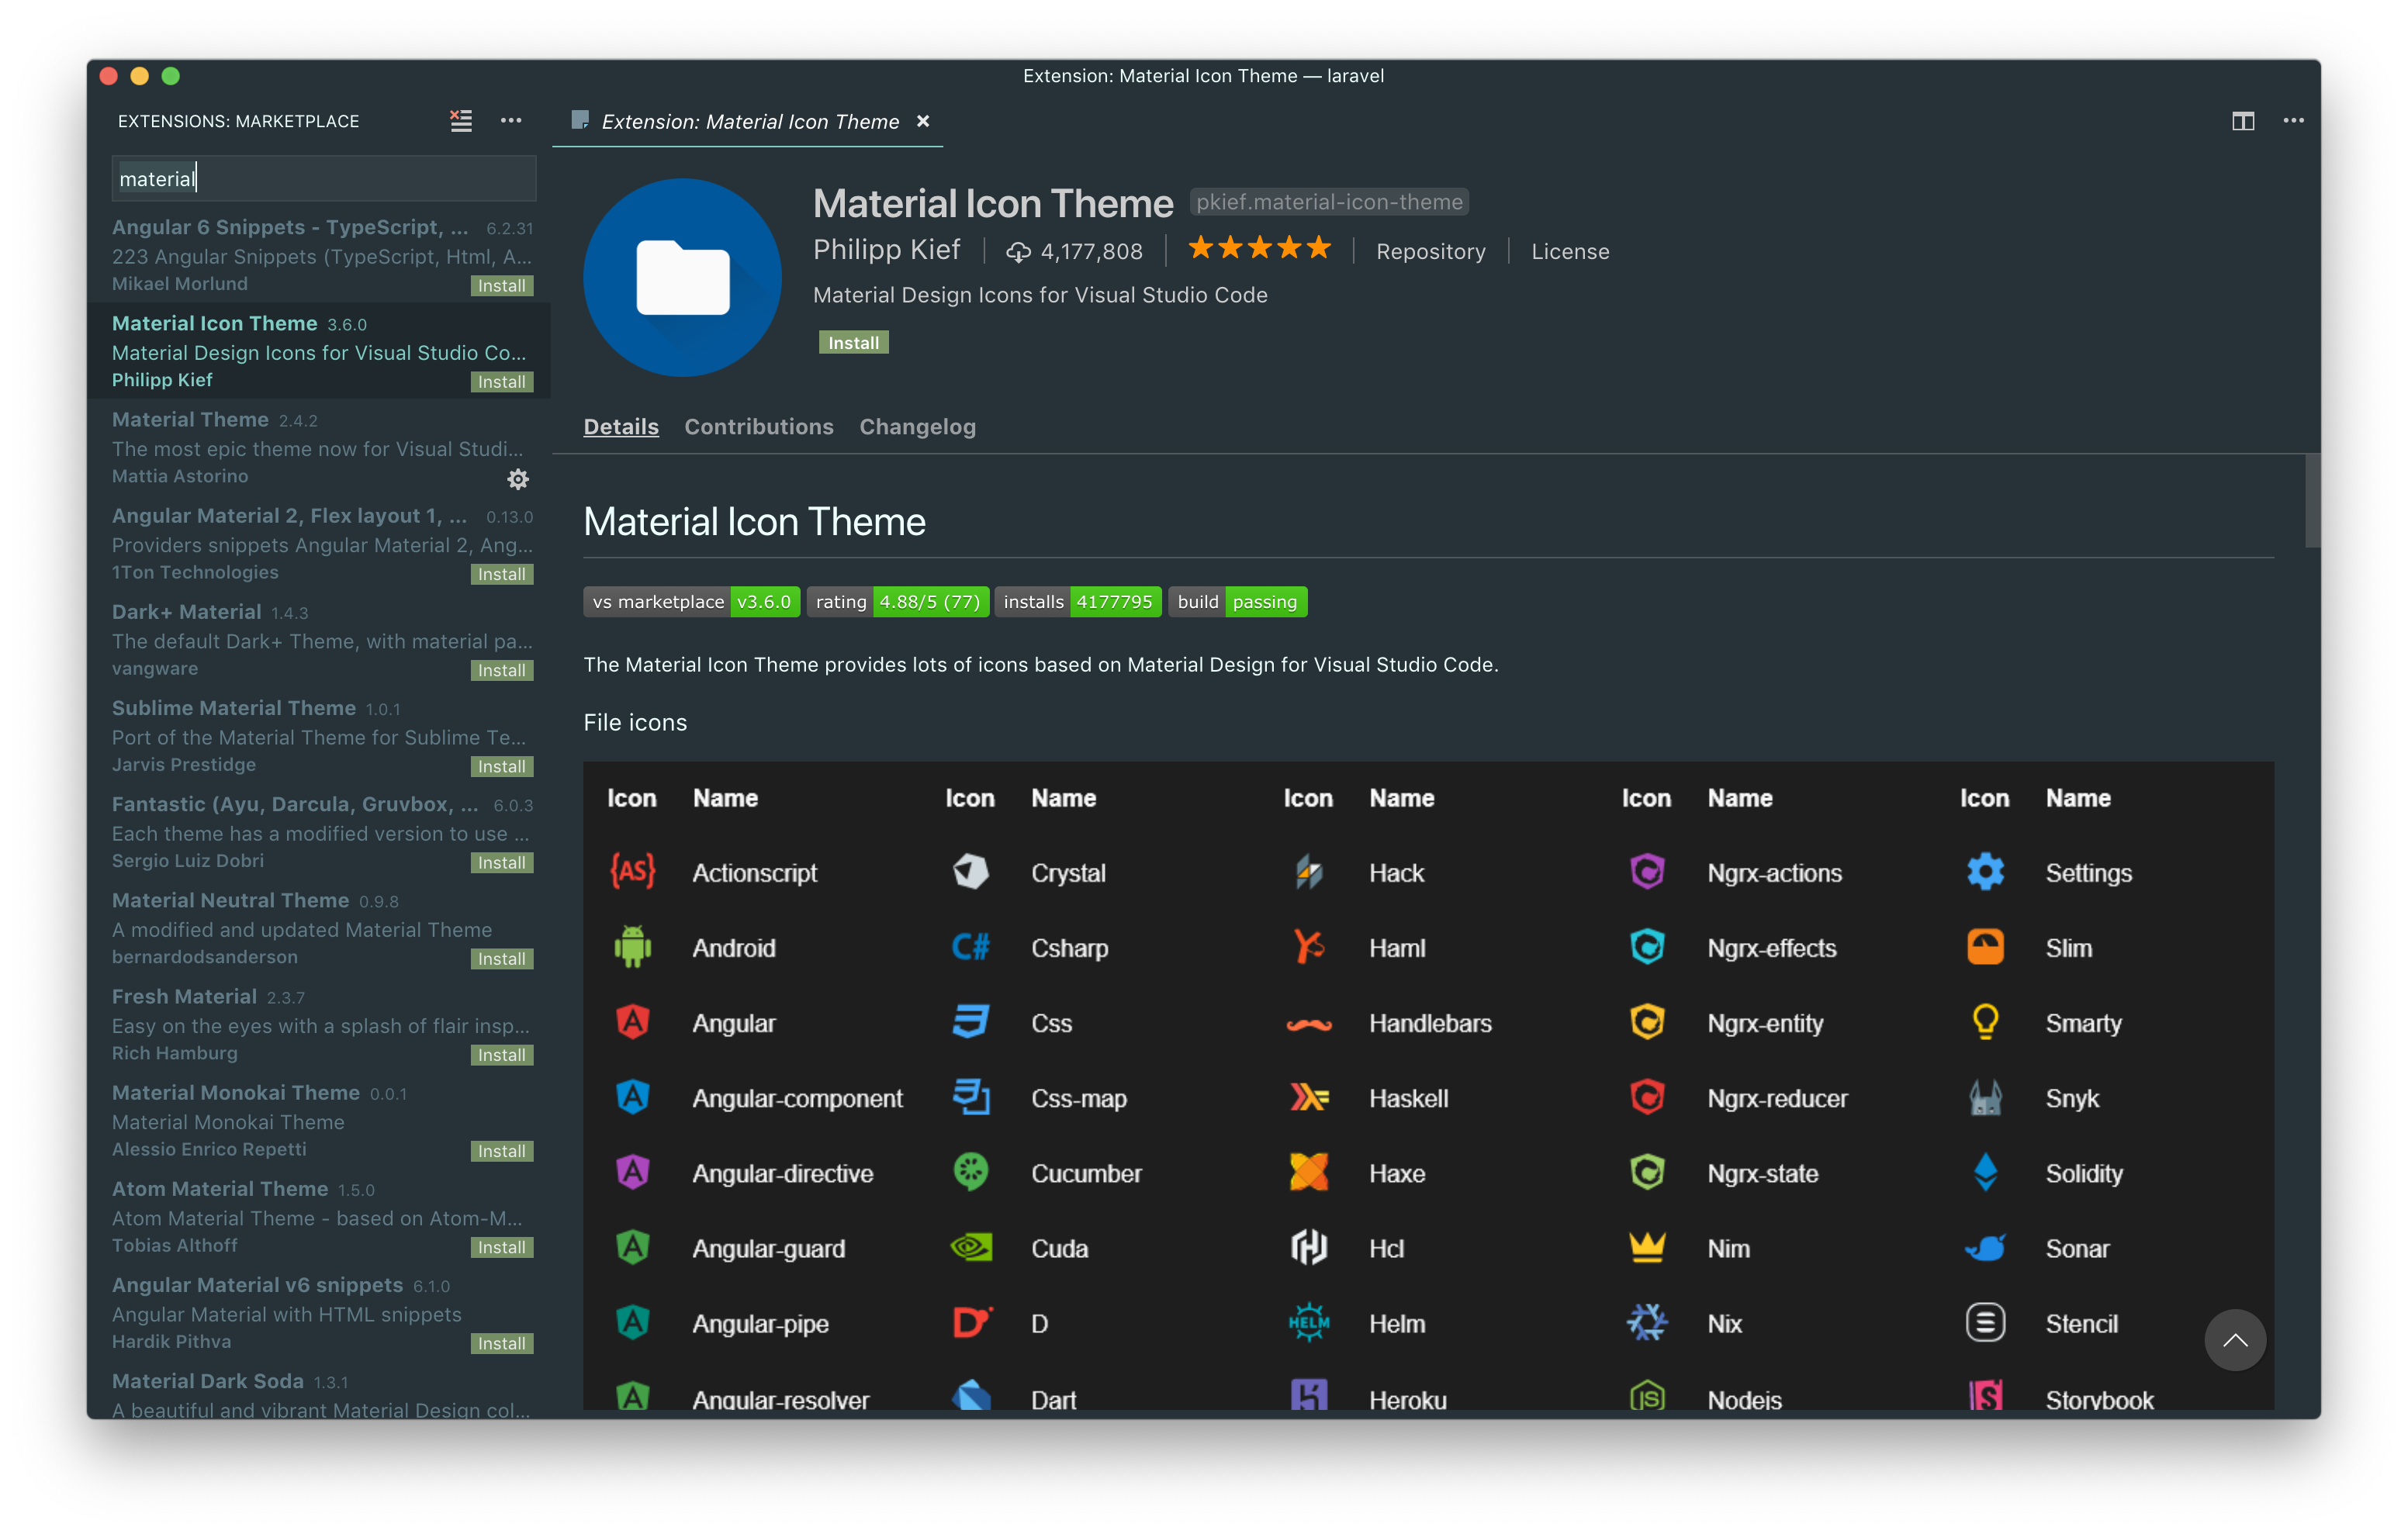Viewport: 2408px width, 1534px height.
Task: Click the extension search field containing 'material'
Action: pyautogui.click(x=324, y=179)
